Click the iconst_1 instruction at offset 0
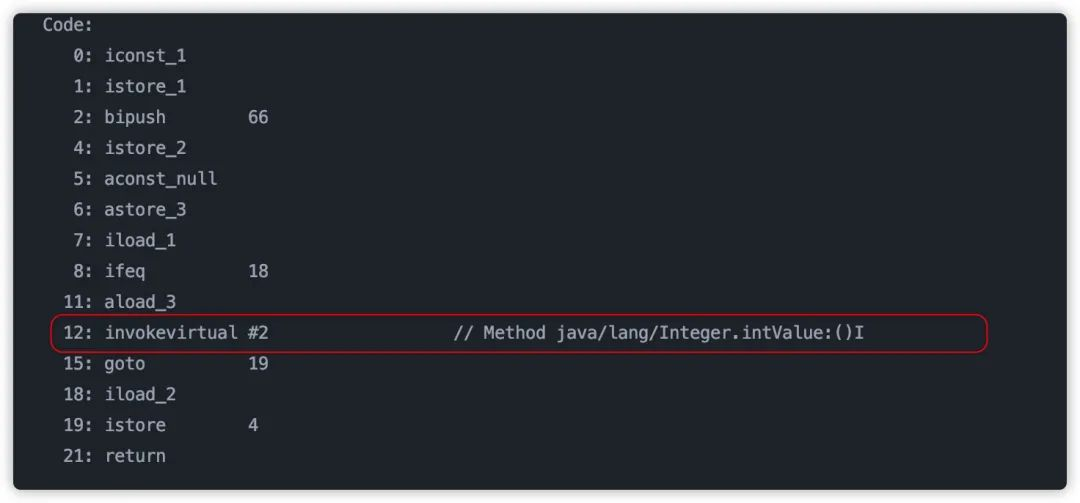 click(145, 56)
